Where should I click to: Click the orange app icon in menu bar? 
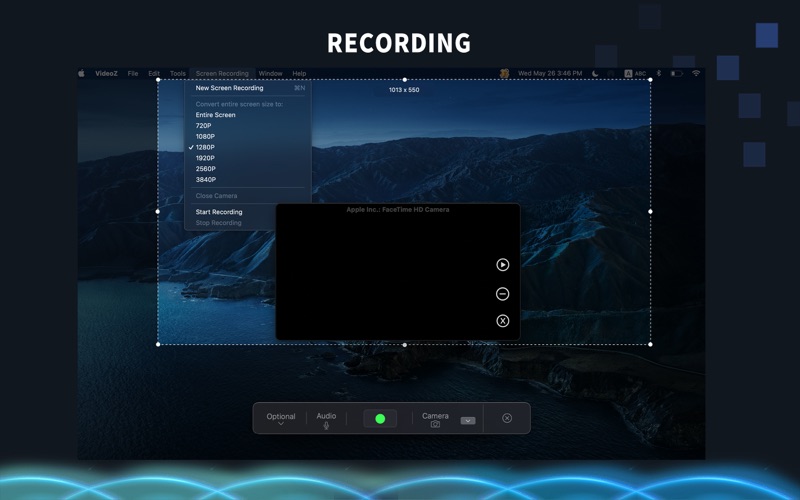pyautogui.click(x=504, y=73)
